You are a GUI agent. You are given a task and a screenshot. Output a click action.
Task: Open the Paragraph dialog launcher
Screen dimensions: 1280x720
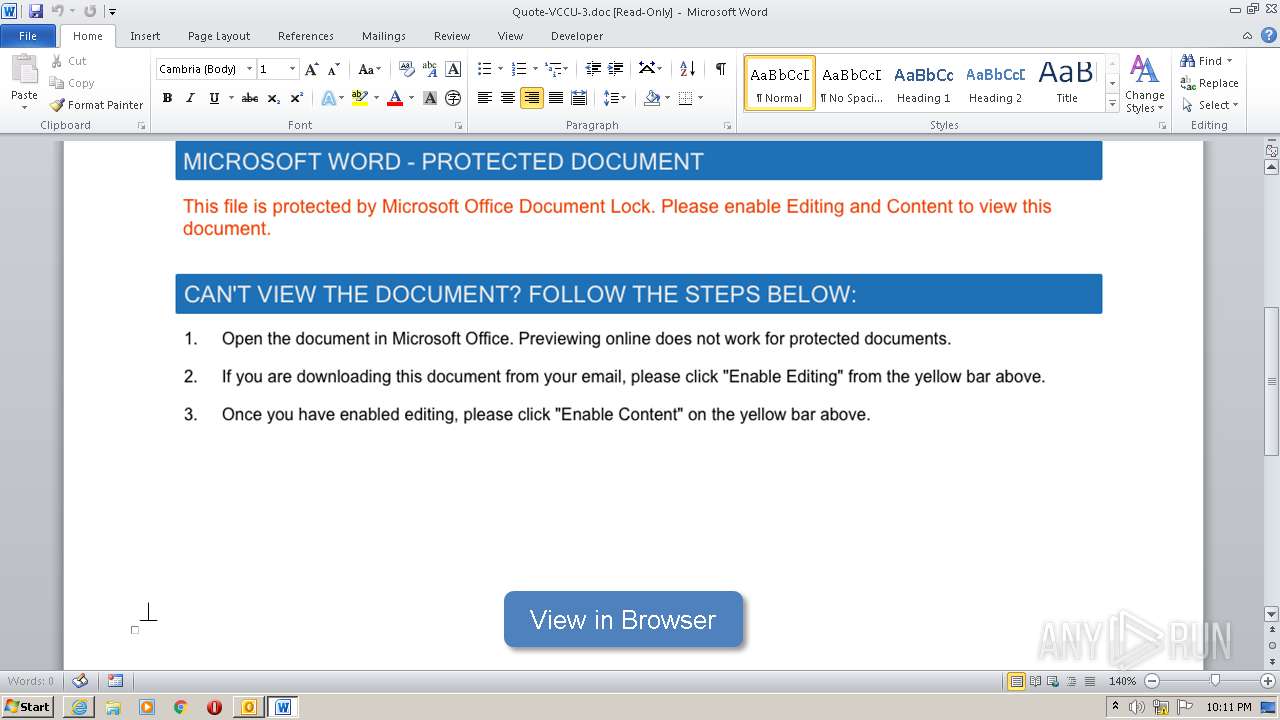click(x=727, y=126)
